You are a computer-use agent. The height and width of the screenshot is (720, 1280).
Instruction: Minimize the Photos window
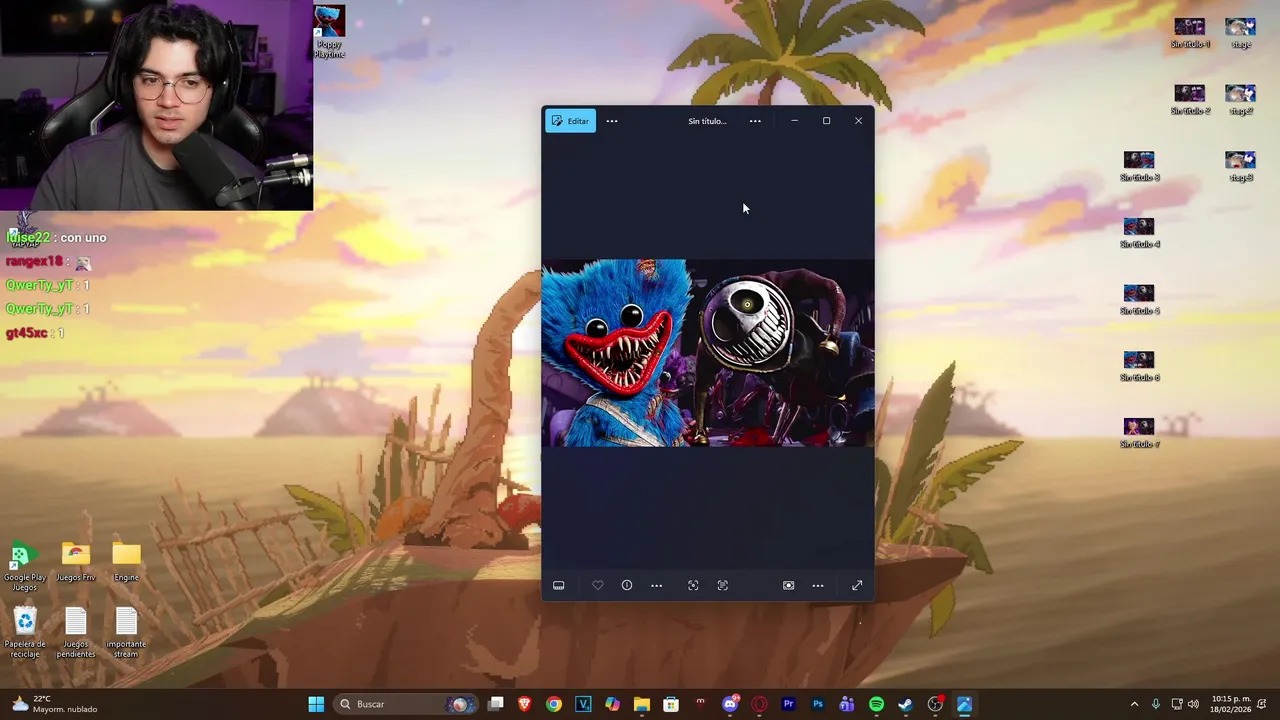(794, 121)
